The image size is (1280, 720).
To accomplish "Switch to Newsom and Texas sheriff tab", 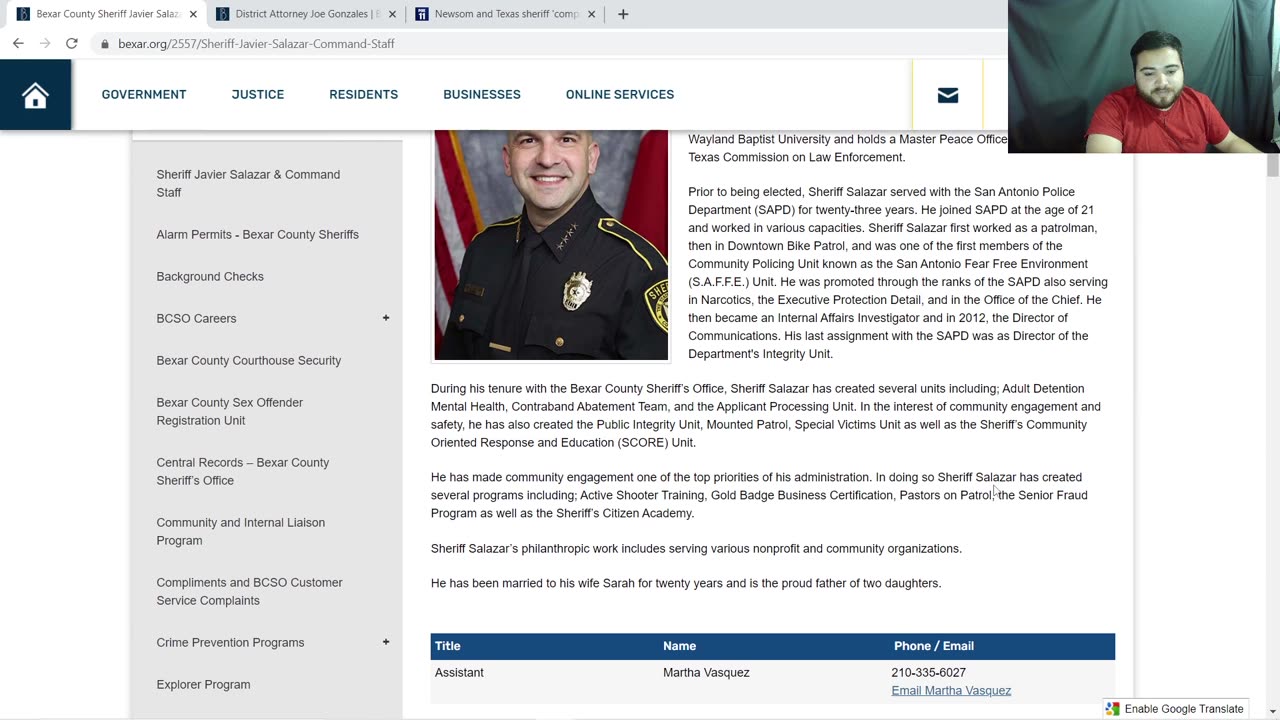I will coord(506,14).
